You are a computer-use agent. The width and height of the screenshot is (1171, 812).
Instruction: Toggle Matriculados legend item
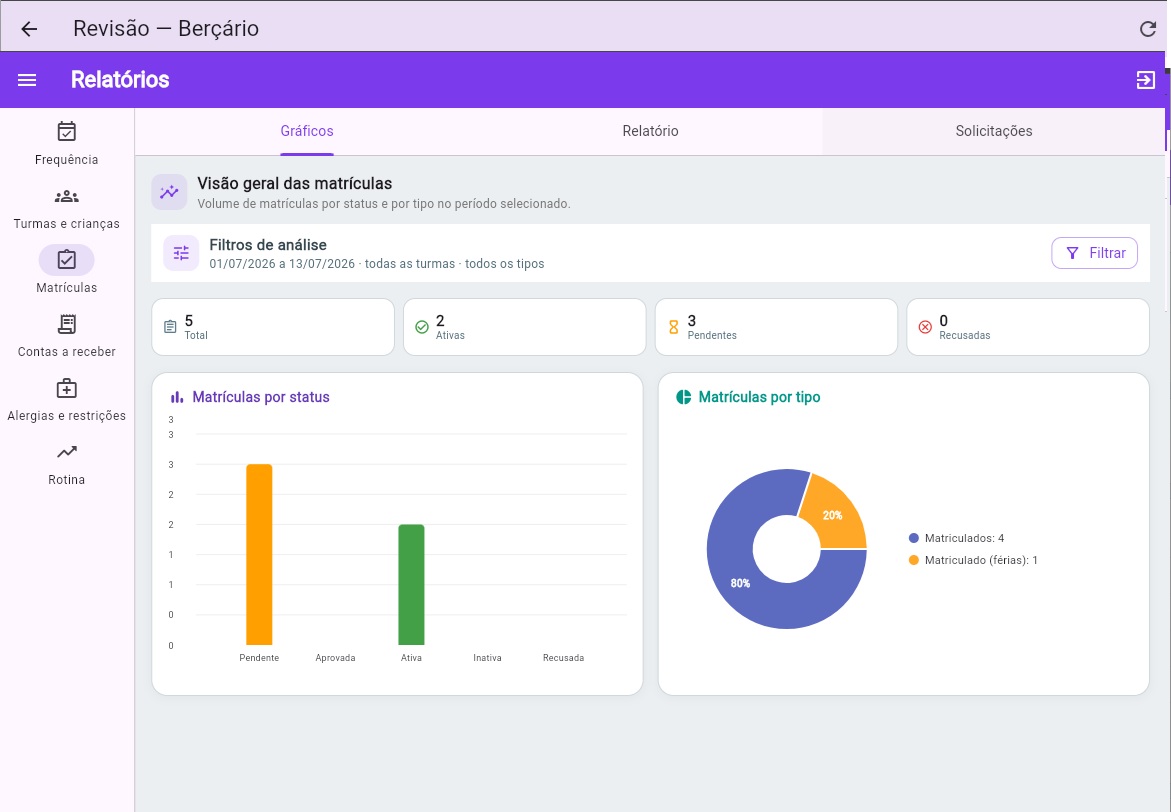pos(957,538)
